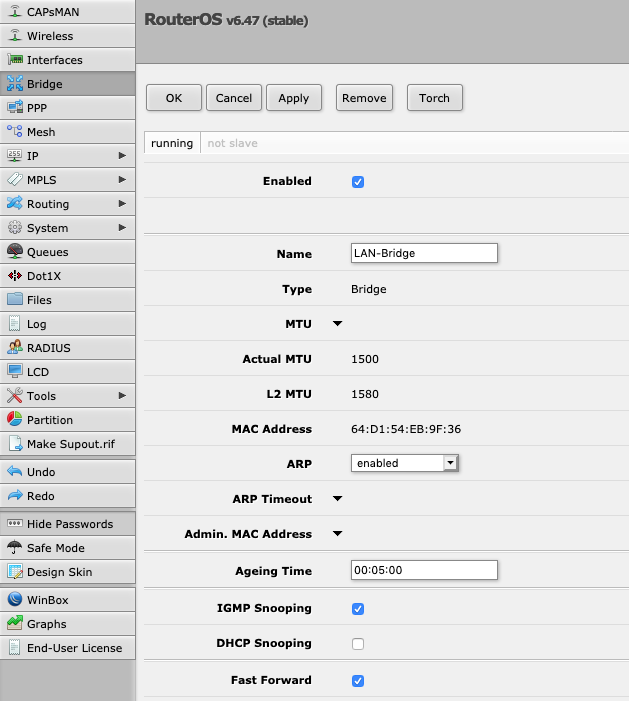
Task: Click the MAC address 64:D1:54:EB:9F:36
Action: point(406,429)
